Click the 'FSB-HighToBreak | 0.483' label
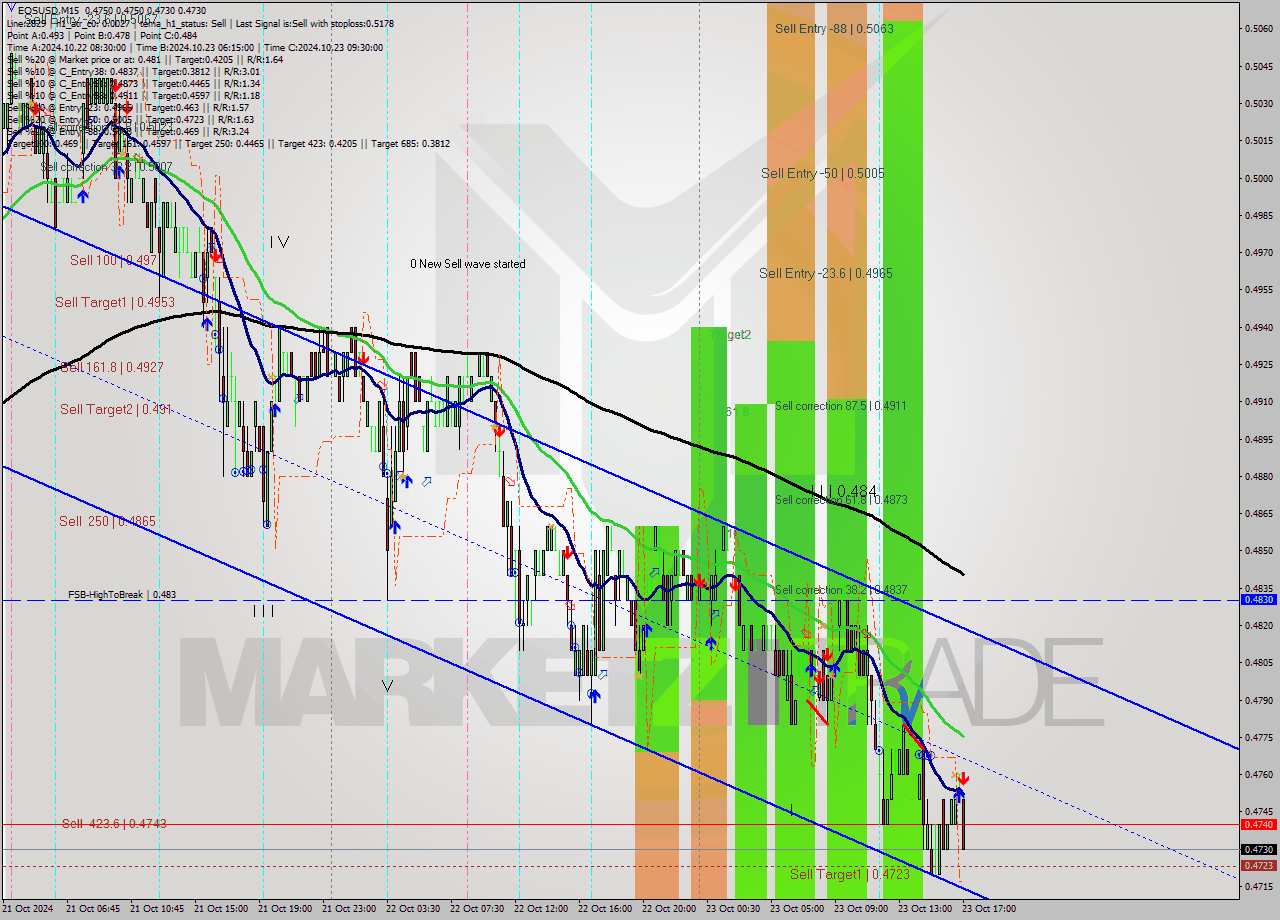Image resolution: width=1280 pixels, height=920 pixels. pos(122,594)
